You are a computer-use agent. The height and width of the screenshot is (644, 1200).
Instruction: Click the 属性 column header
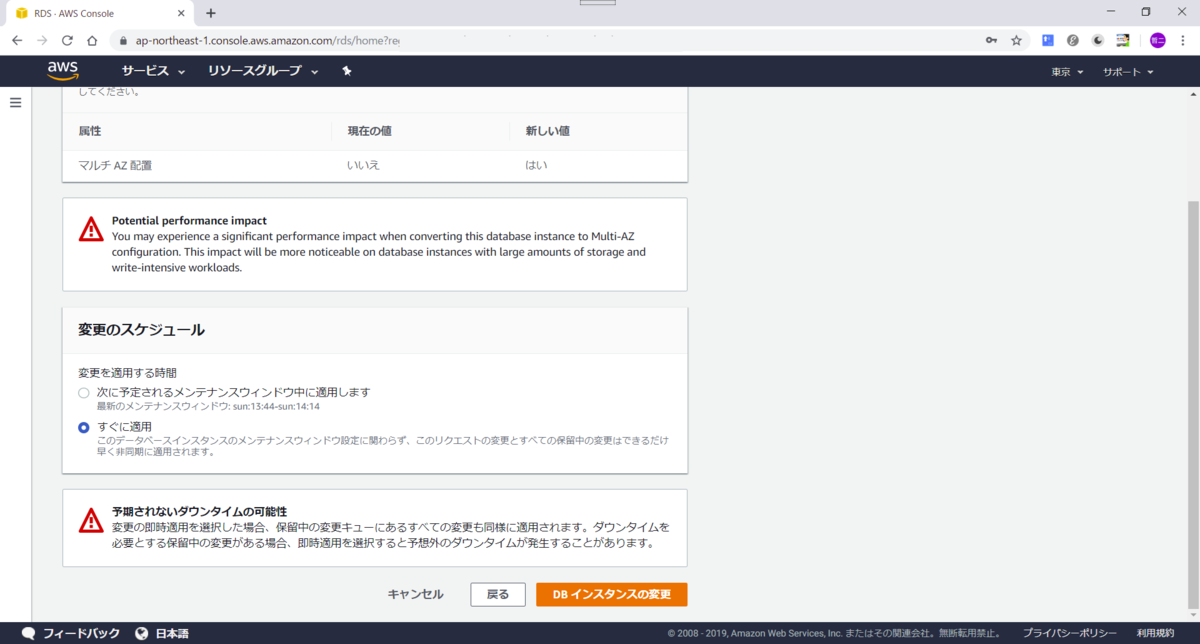click(89, 131)
